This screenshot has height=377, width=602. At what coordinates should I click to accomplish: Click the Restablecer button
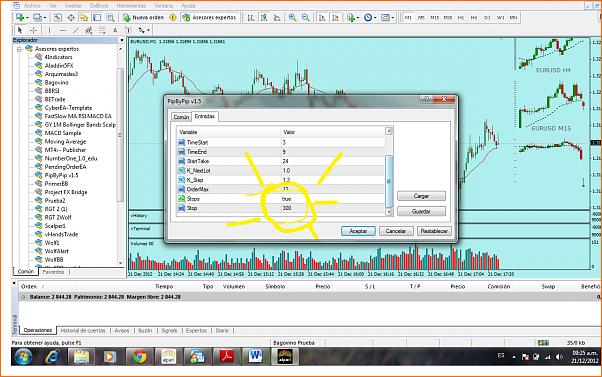pyautogui.click(x=434, y=231)
